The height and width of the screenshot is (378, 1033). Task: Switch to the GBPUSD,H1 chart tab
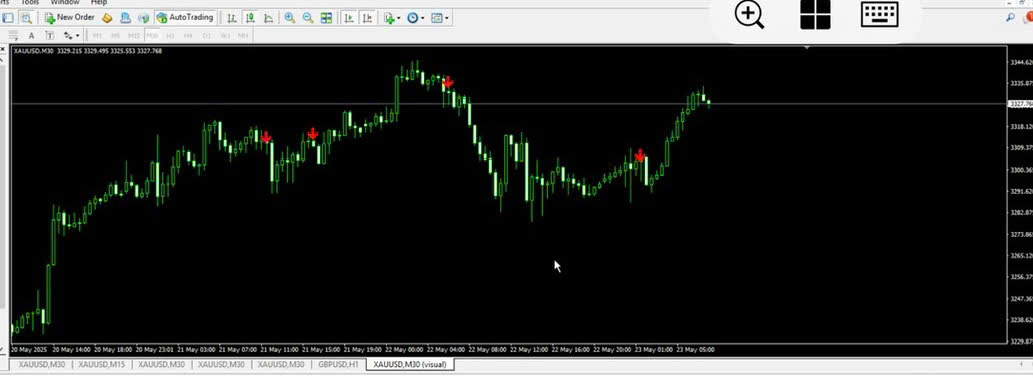click(339, 364)
